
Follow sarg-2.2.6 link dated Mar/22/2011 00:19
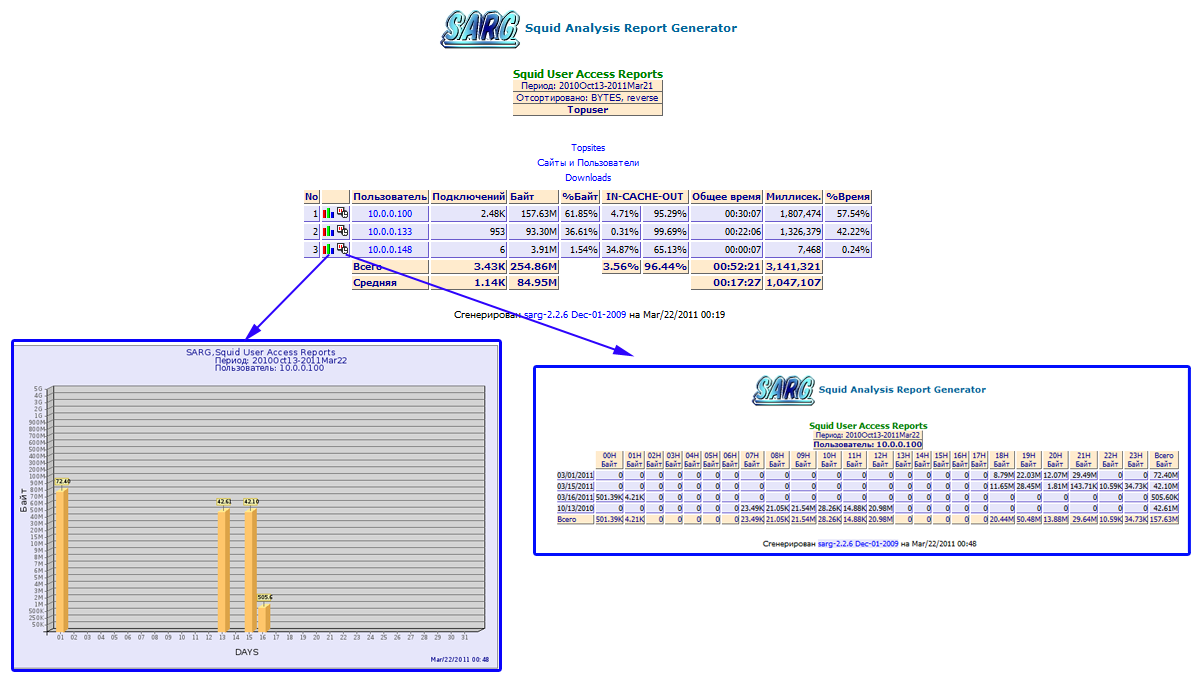(575, 315)
